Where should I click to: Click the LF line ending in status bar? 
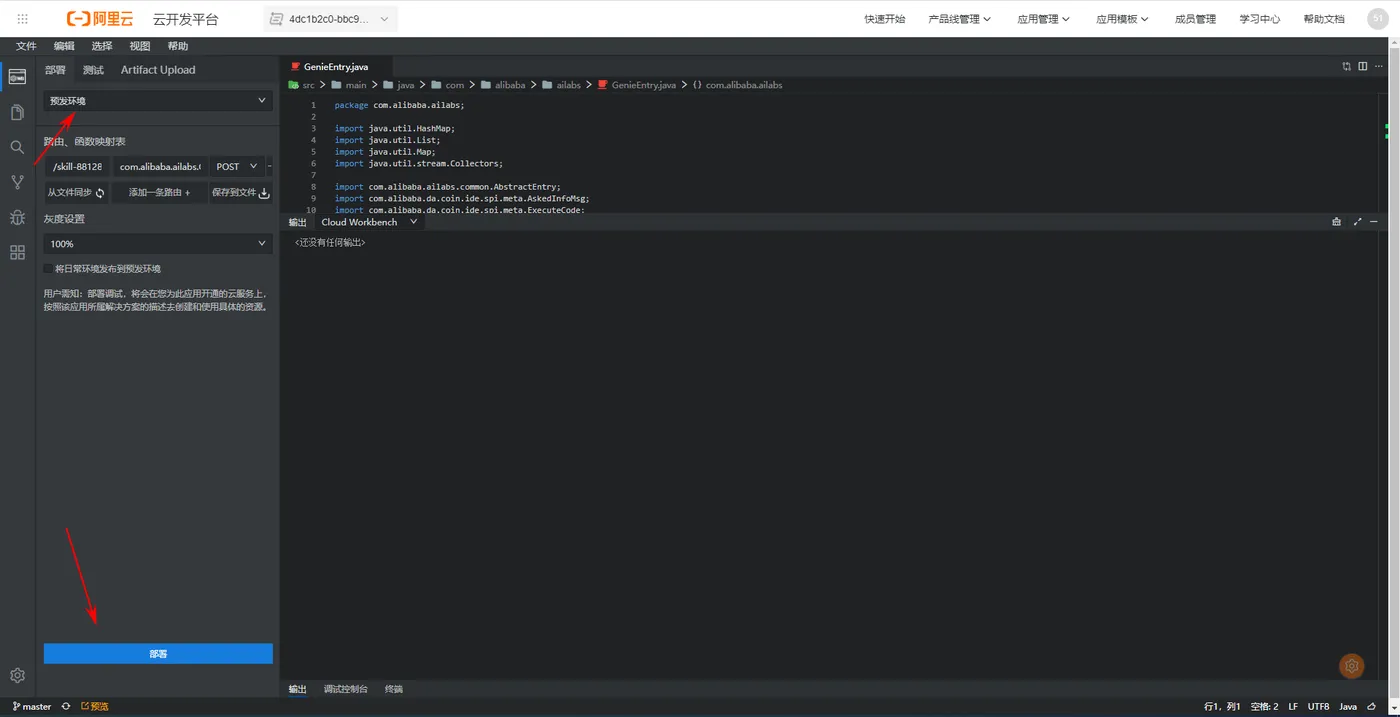pos(1293,706)
